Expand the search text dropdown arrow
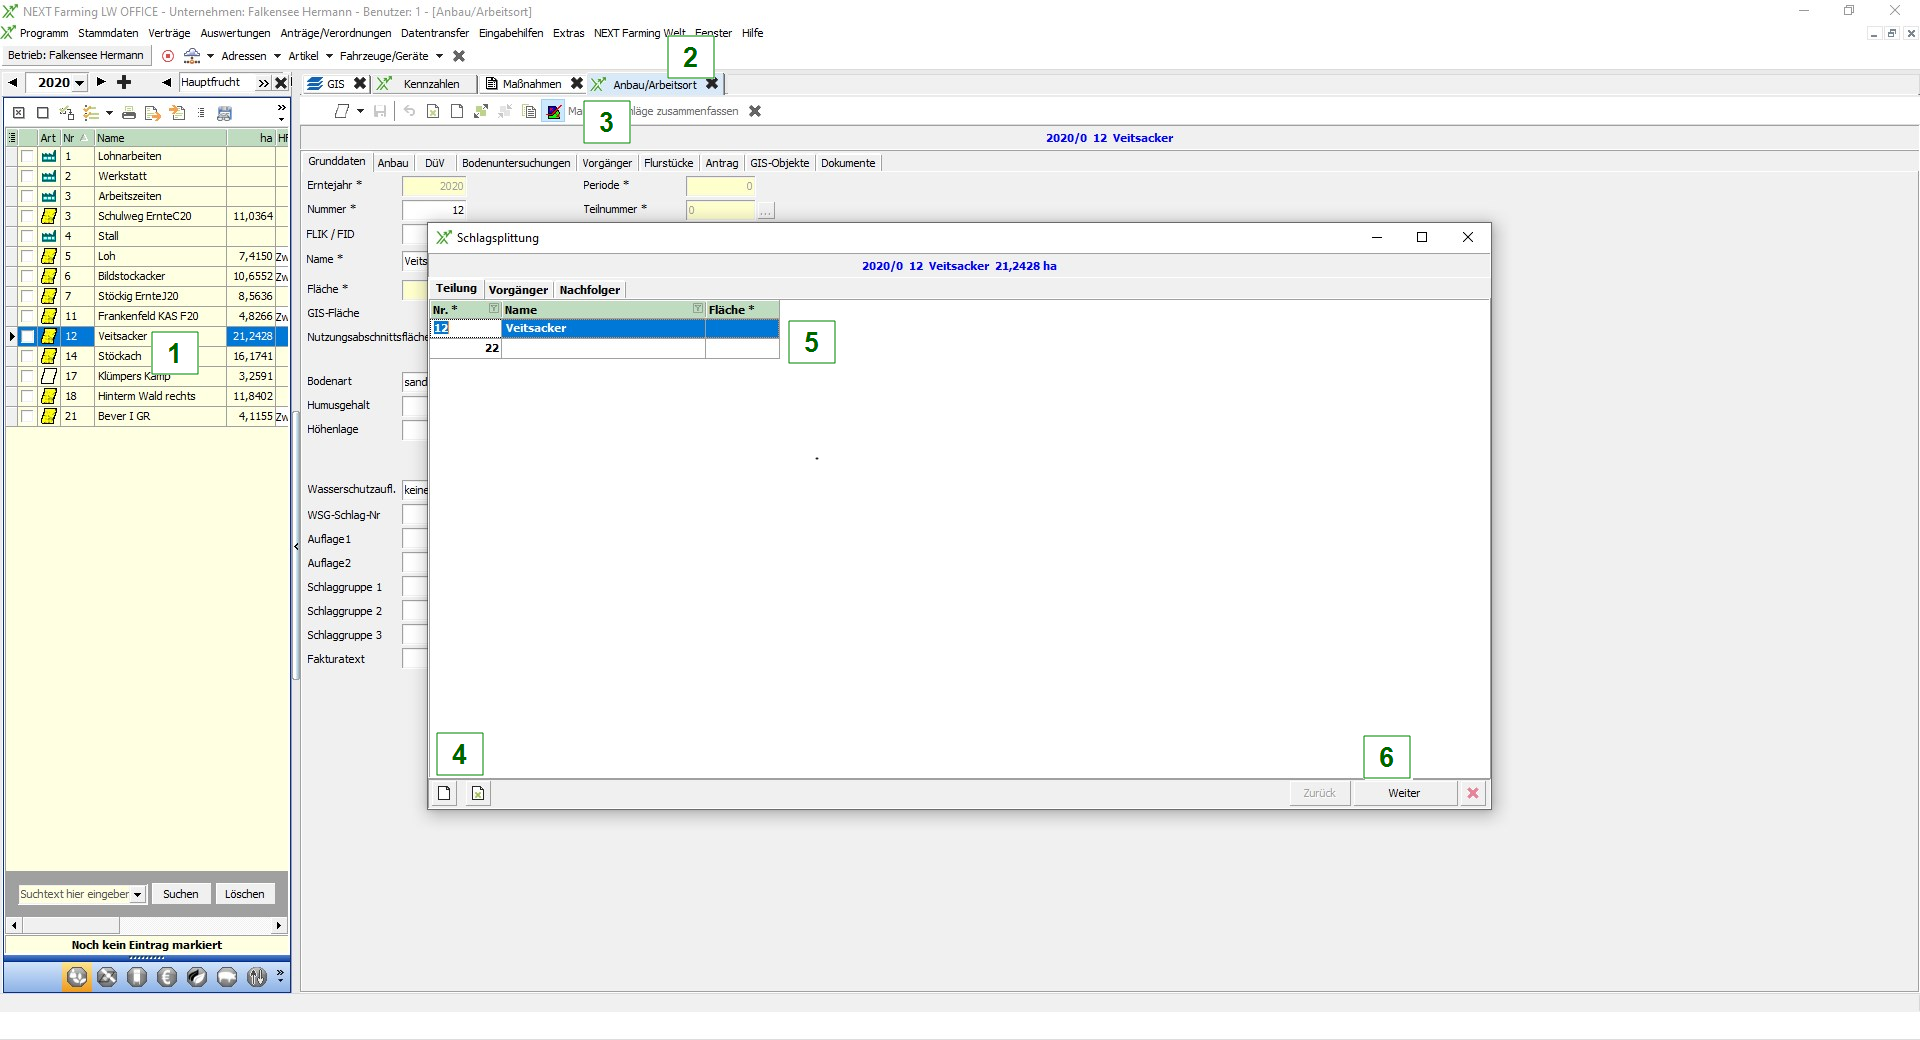Viewport: 1920px width, 1040px height. click(137, 895)
